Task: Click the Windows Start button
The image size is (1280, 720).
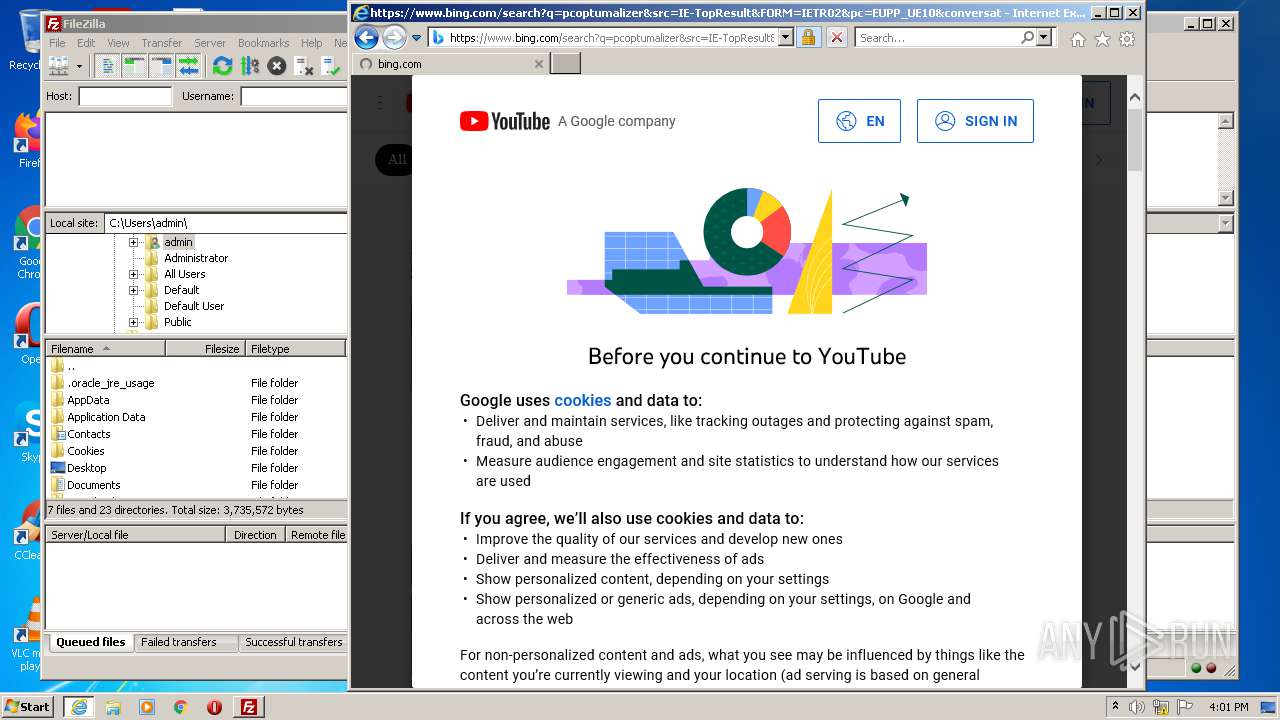Action: click(x=28, y=706)
